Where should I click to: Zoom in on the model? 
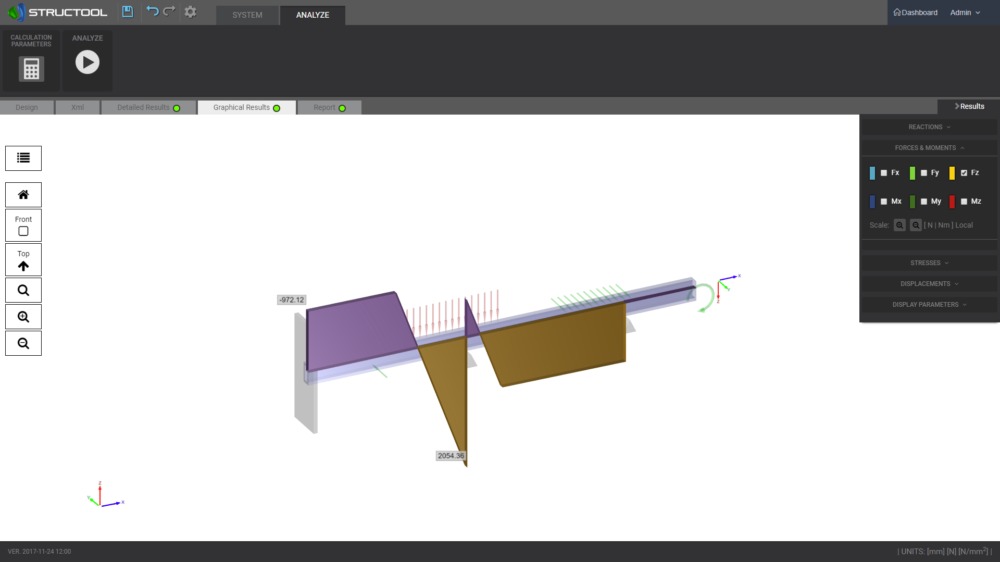(x=24, y=317)
